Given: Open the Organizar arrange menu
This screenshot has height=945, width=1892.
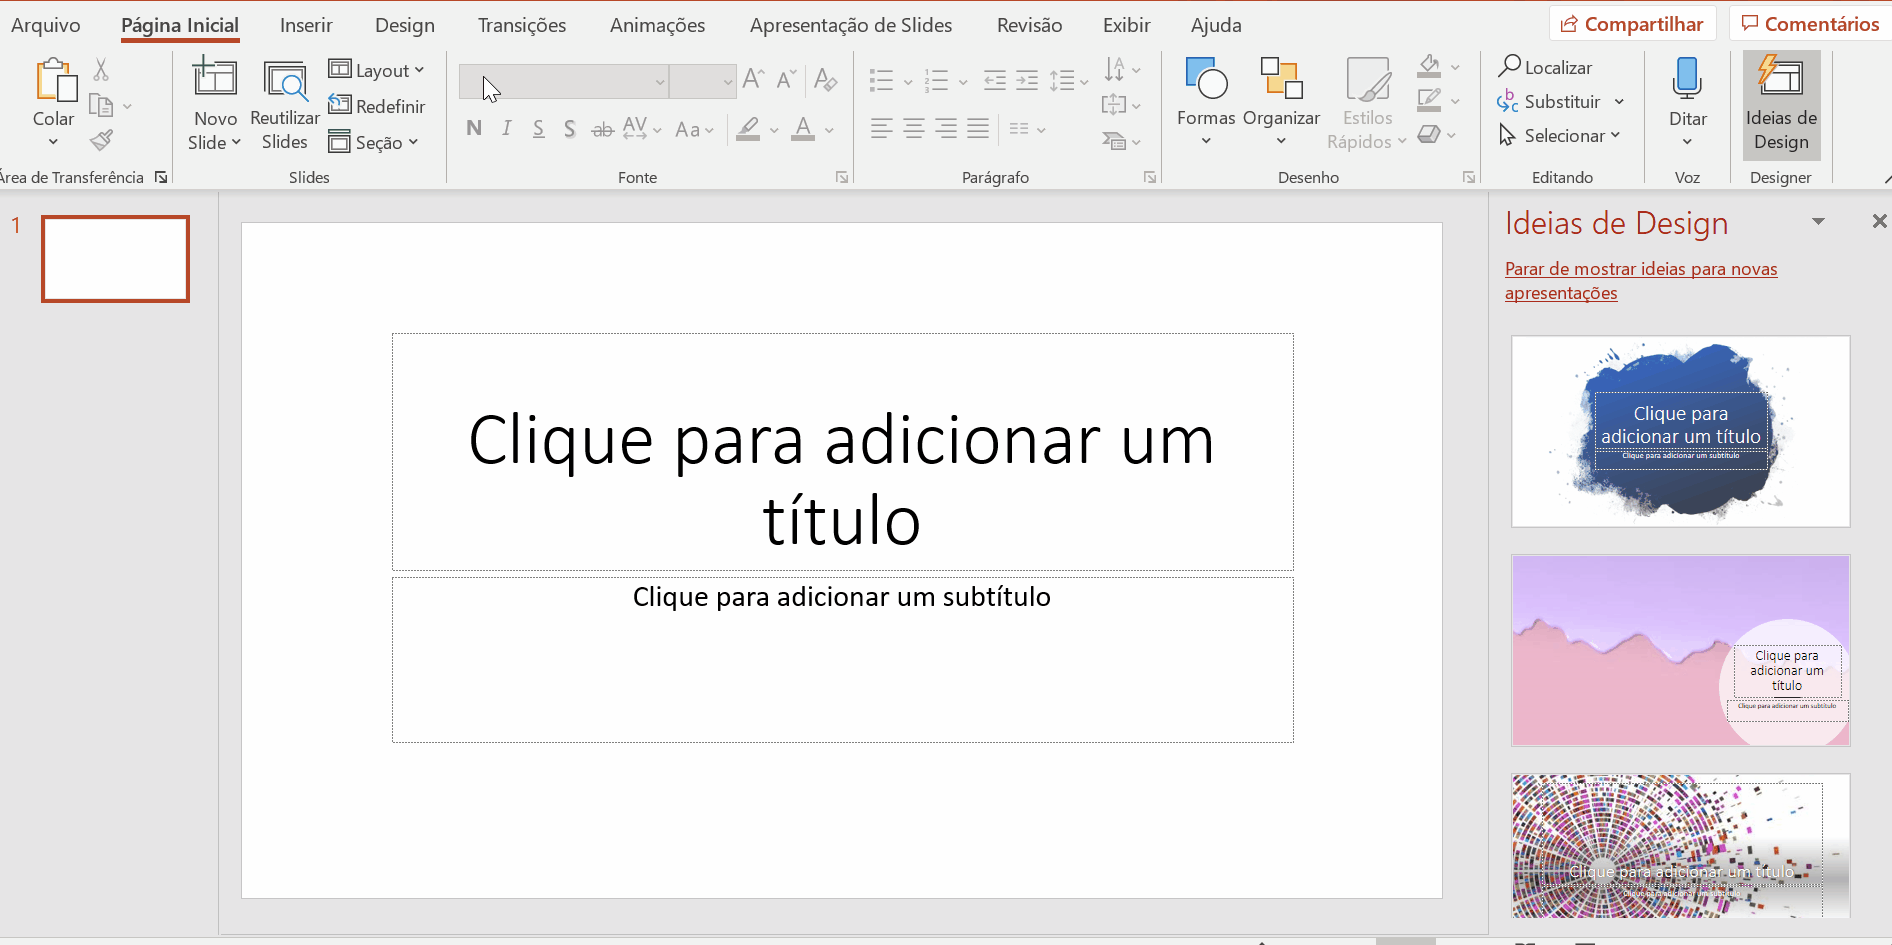Looking at the screenshot, I should pos(1281,102).
